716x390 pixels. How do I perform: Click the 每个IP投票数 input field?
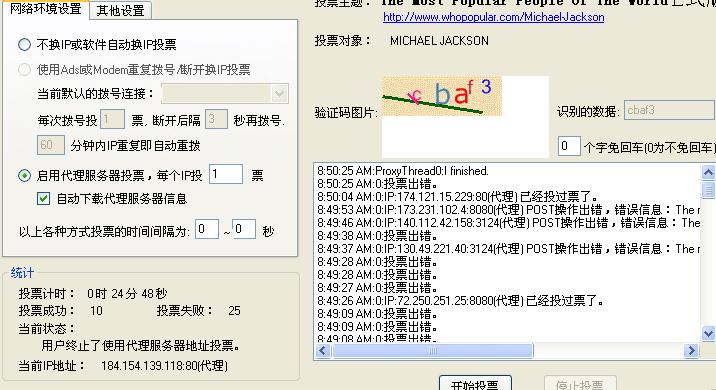226,174
